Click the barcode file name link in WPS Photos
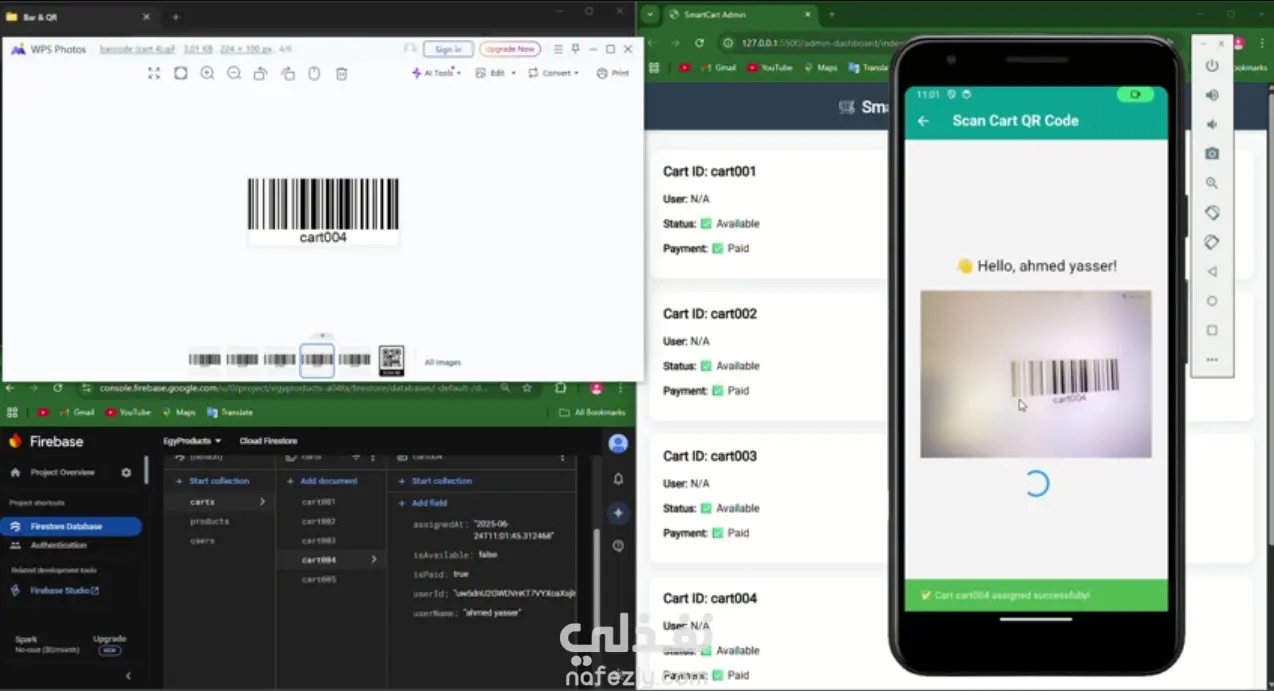 [136, 49]
